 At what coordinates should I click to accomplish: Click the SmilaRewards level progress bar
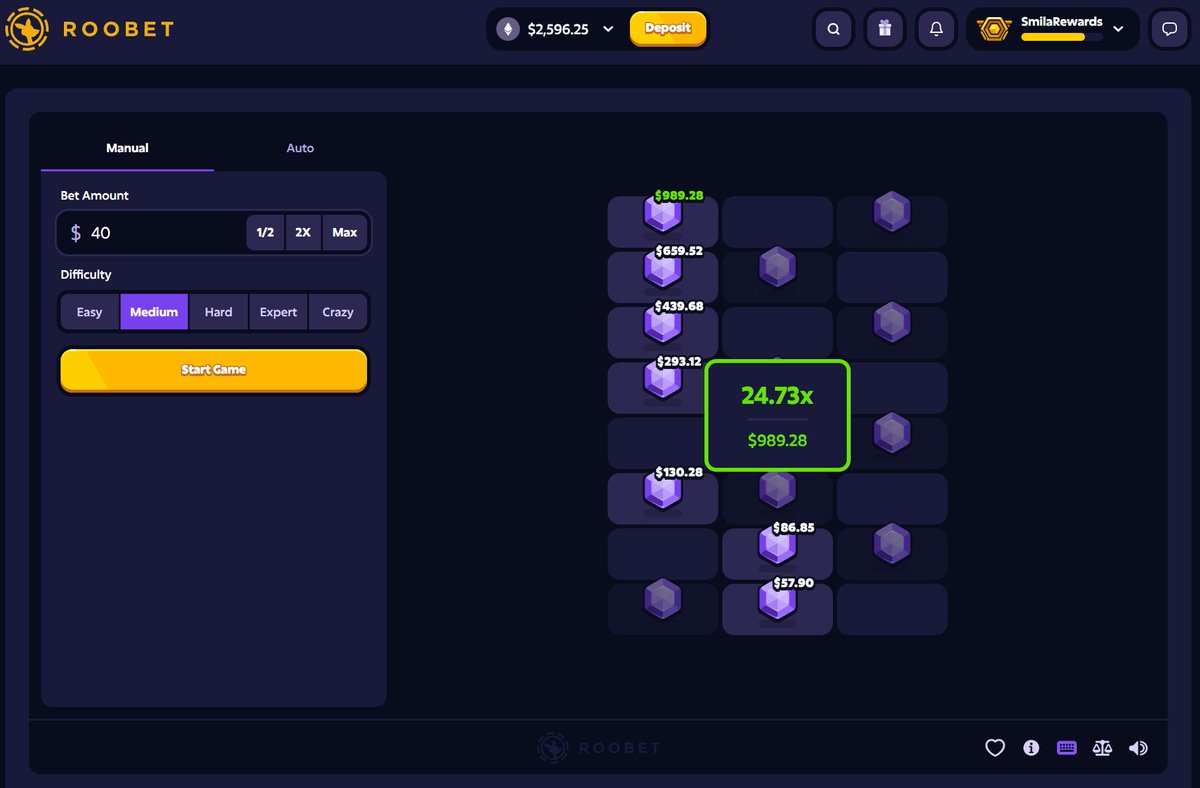coord(1062,37)
